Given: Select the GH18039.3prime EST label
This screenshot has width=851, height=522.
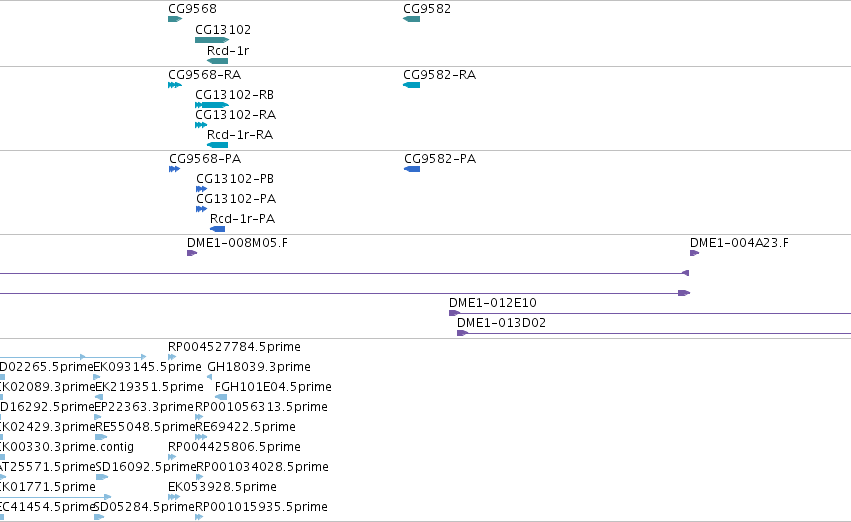Looking at the screenshot, I should point(259,367).
